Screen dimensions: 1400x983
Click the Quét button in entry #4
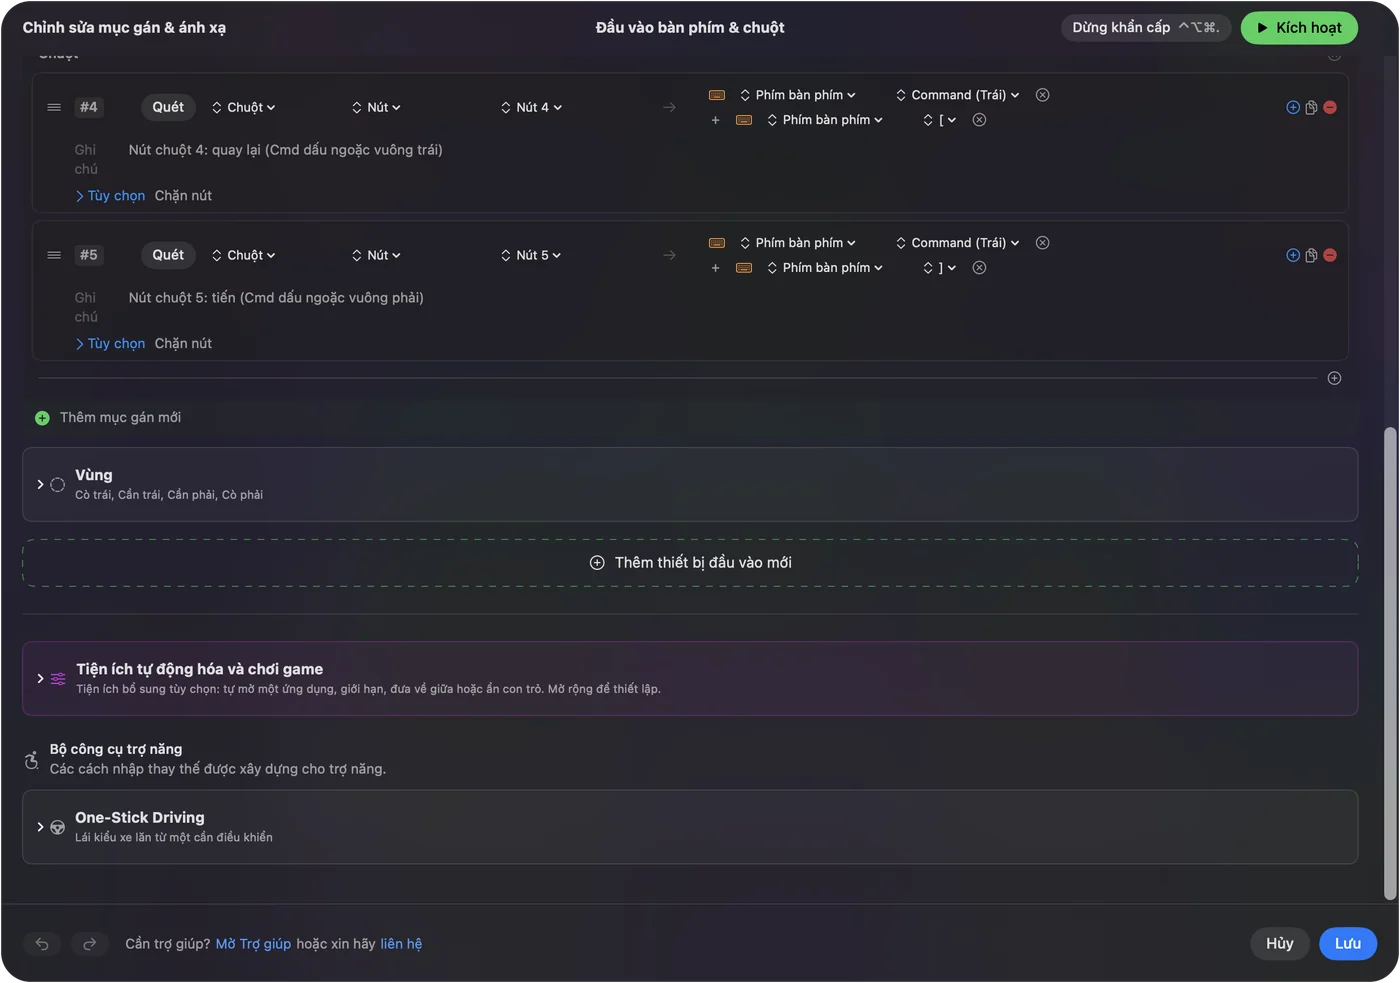(168, 107)
